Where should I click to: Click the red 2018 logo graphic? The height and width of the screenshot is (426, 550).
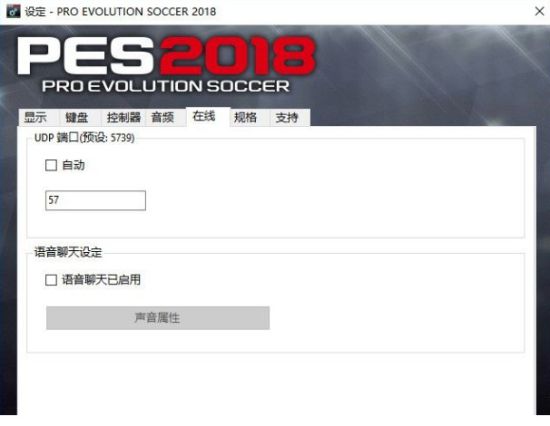click(x=237, y=55)
